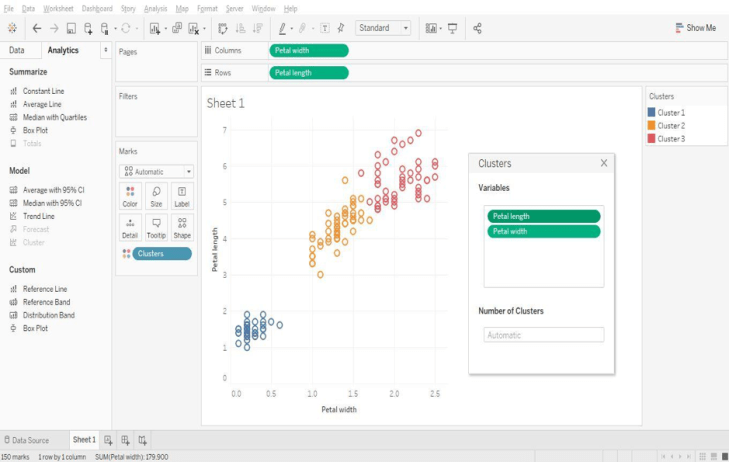729x462 pixels.
Task: Click the Undo back arrow in toolbar
Action: [x=37, y=28]
